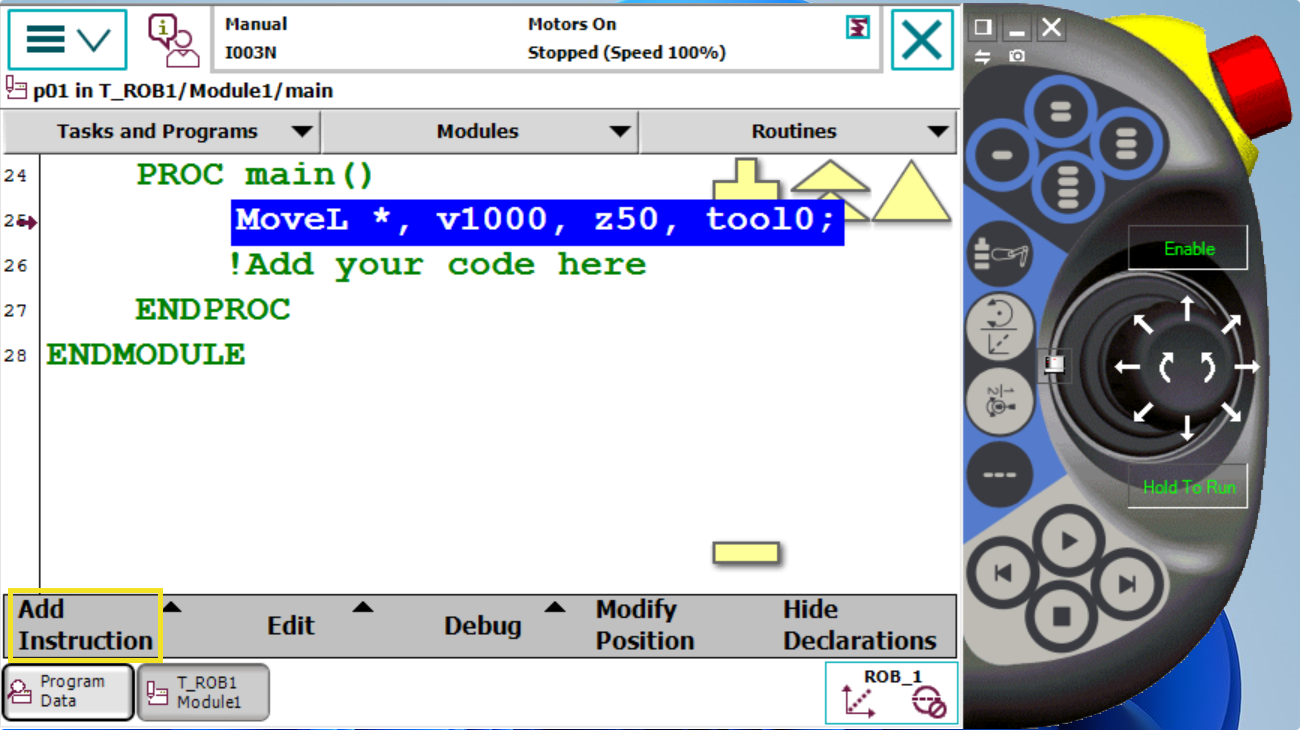Expand the Modules dropdown
This screenshot has width=1300, height=730.
pos(478,131)
